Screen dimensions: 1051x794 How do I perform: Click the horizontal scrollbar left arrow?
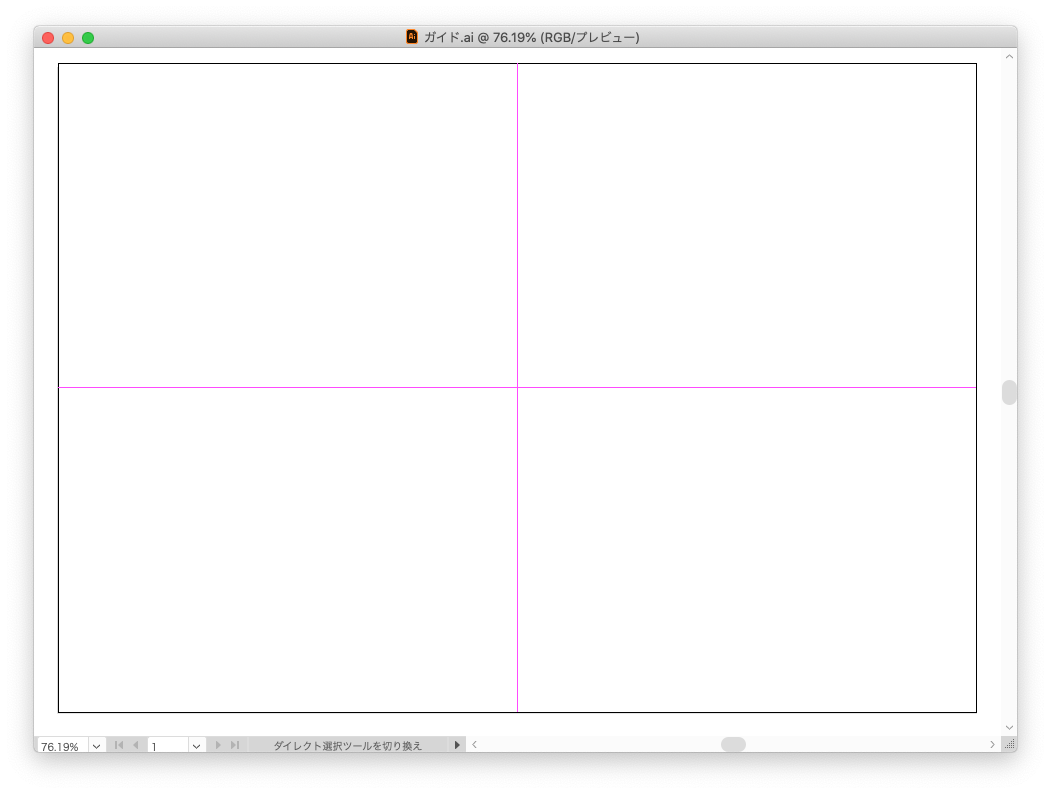[475, 744]
